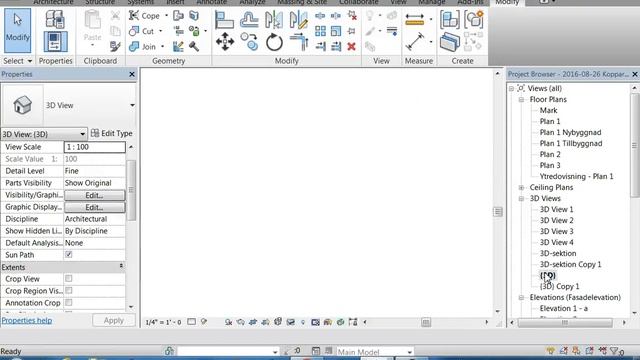Screen dimensions: 640x360
Task: Select the Modify arrow tool
Action: (18, 30)
